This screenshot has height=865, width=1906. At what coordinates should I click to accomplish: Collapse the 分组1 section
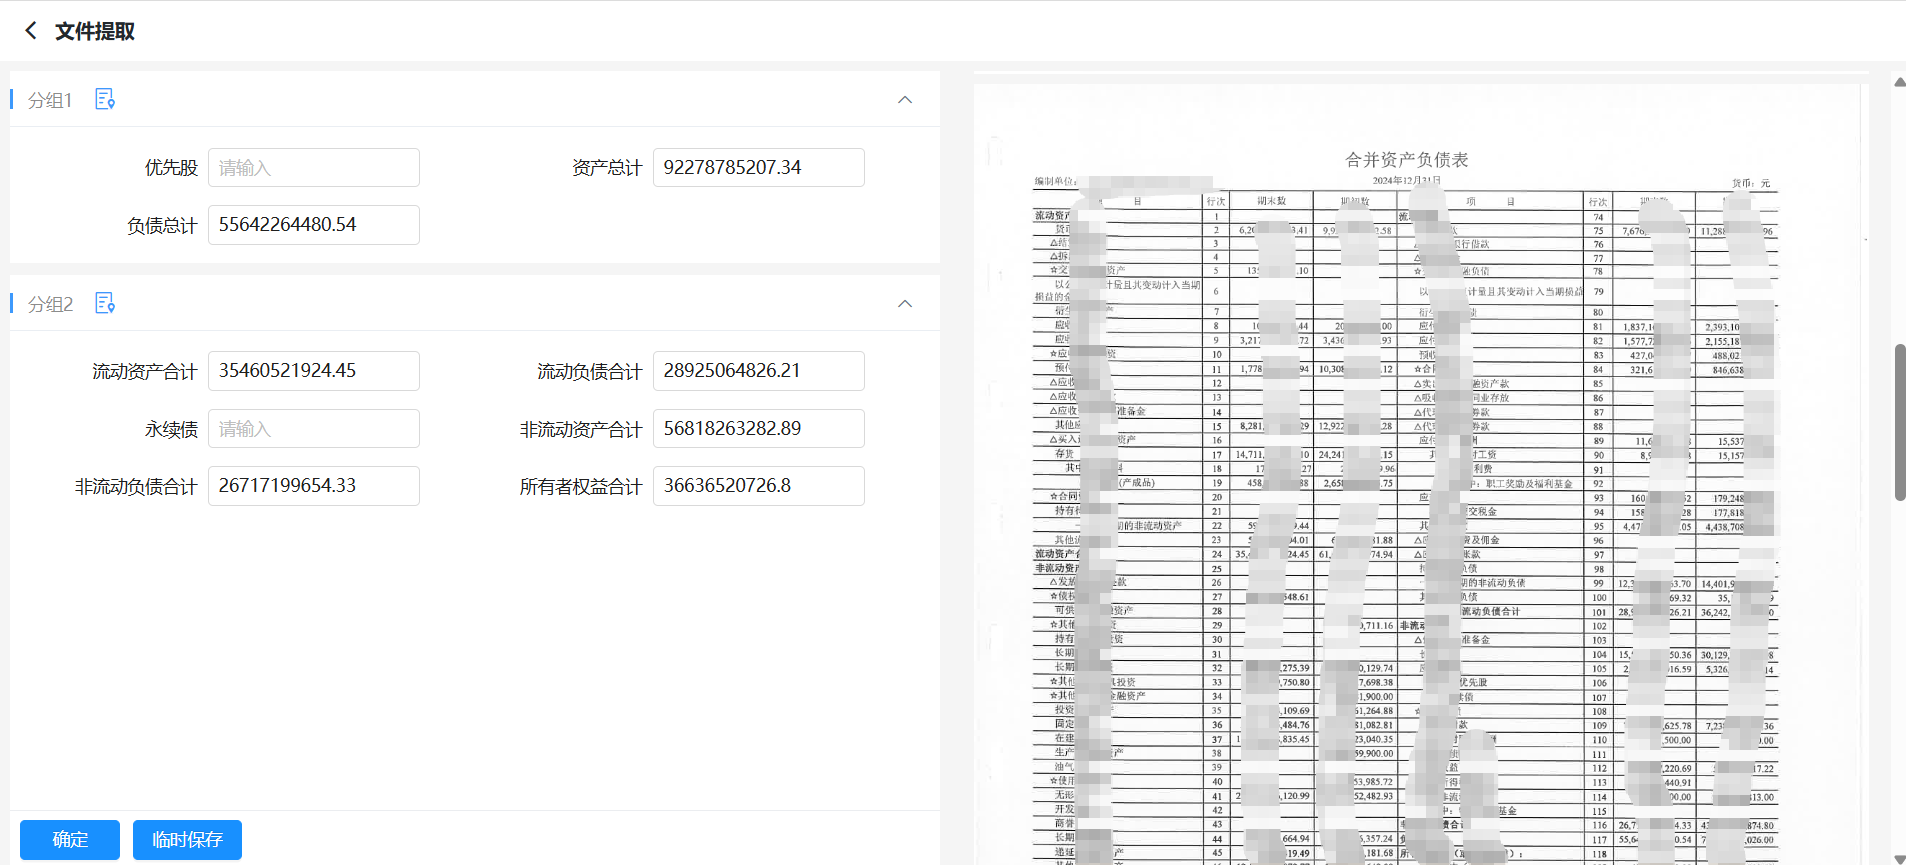coord(905,100)
